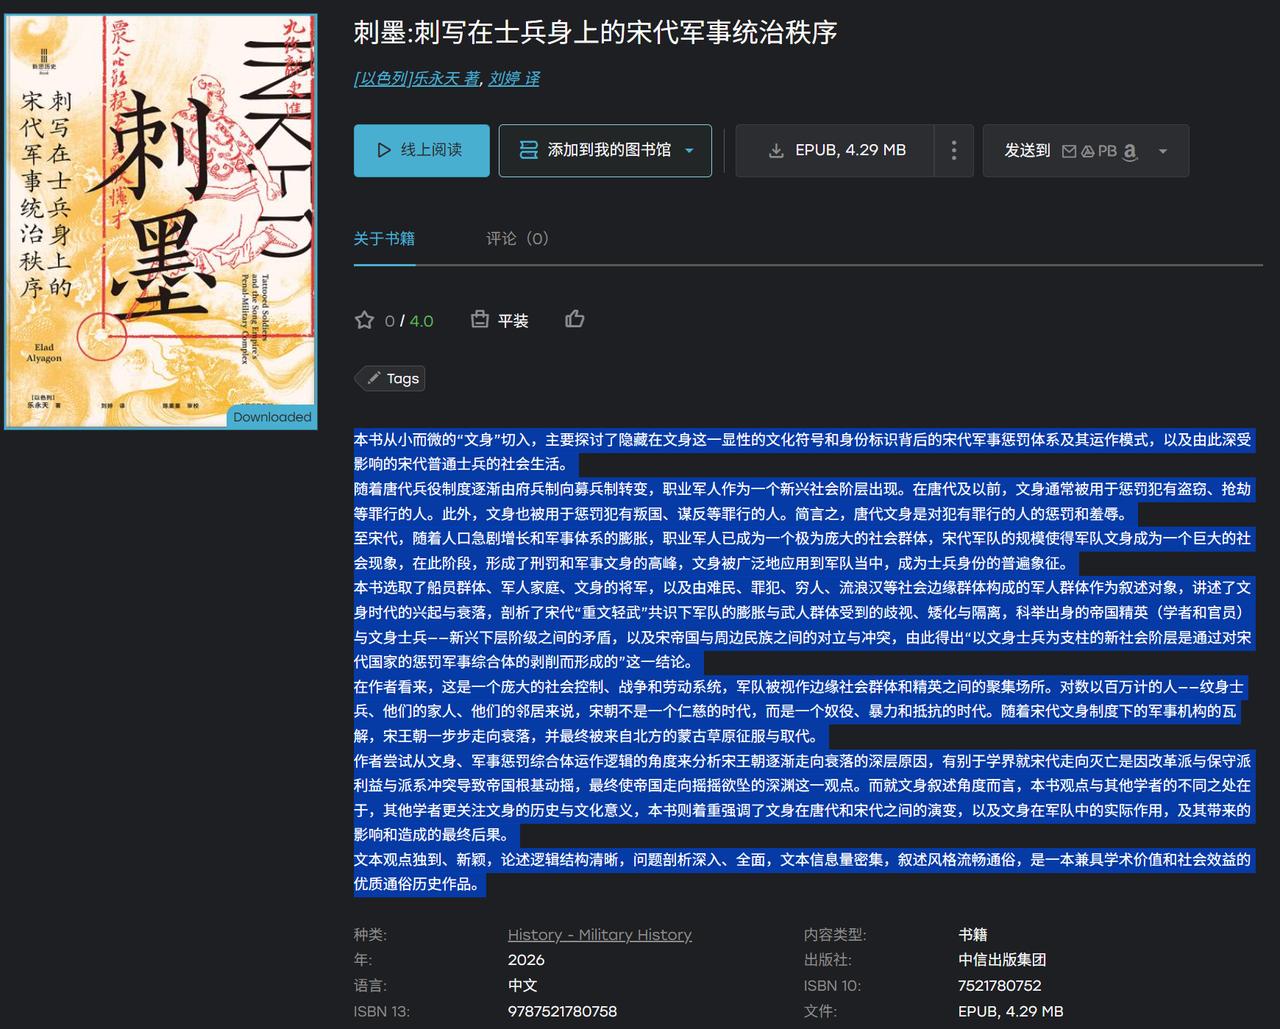
Task: Open the History - Military History category link
Action: click(600, 935)
